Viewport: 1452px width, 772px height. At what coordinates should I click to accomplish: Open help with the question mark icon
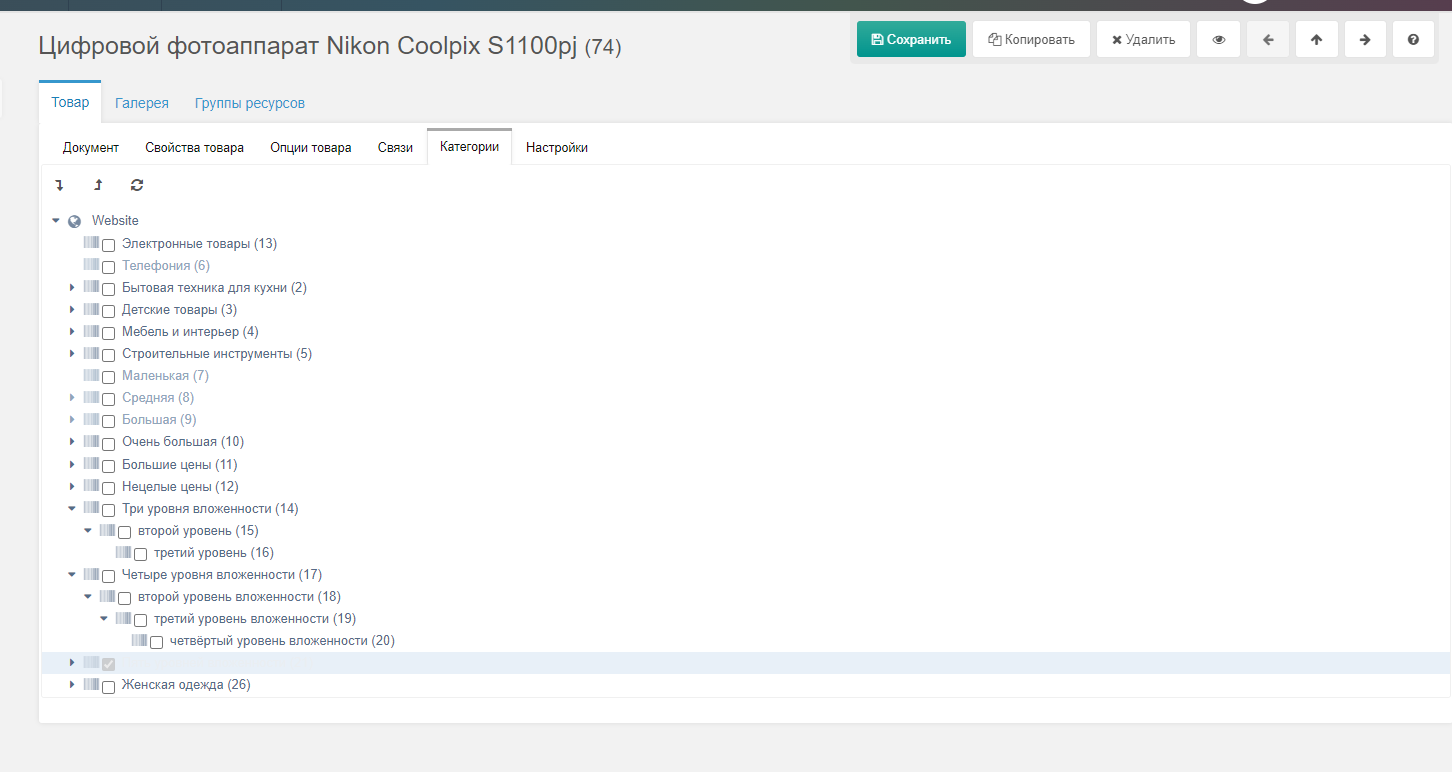tap(1413, 40)
